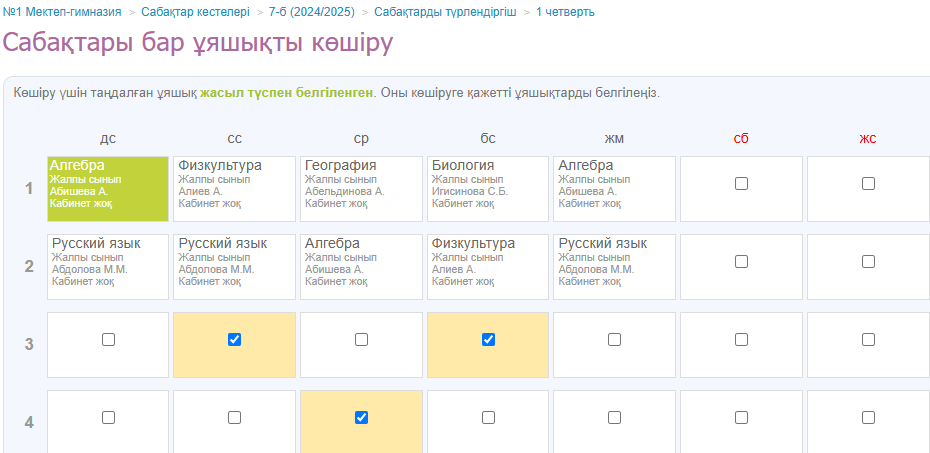Open the 1 четверть breadcrumb link
The image size is (930, 453).
[565, 12]
